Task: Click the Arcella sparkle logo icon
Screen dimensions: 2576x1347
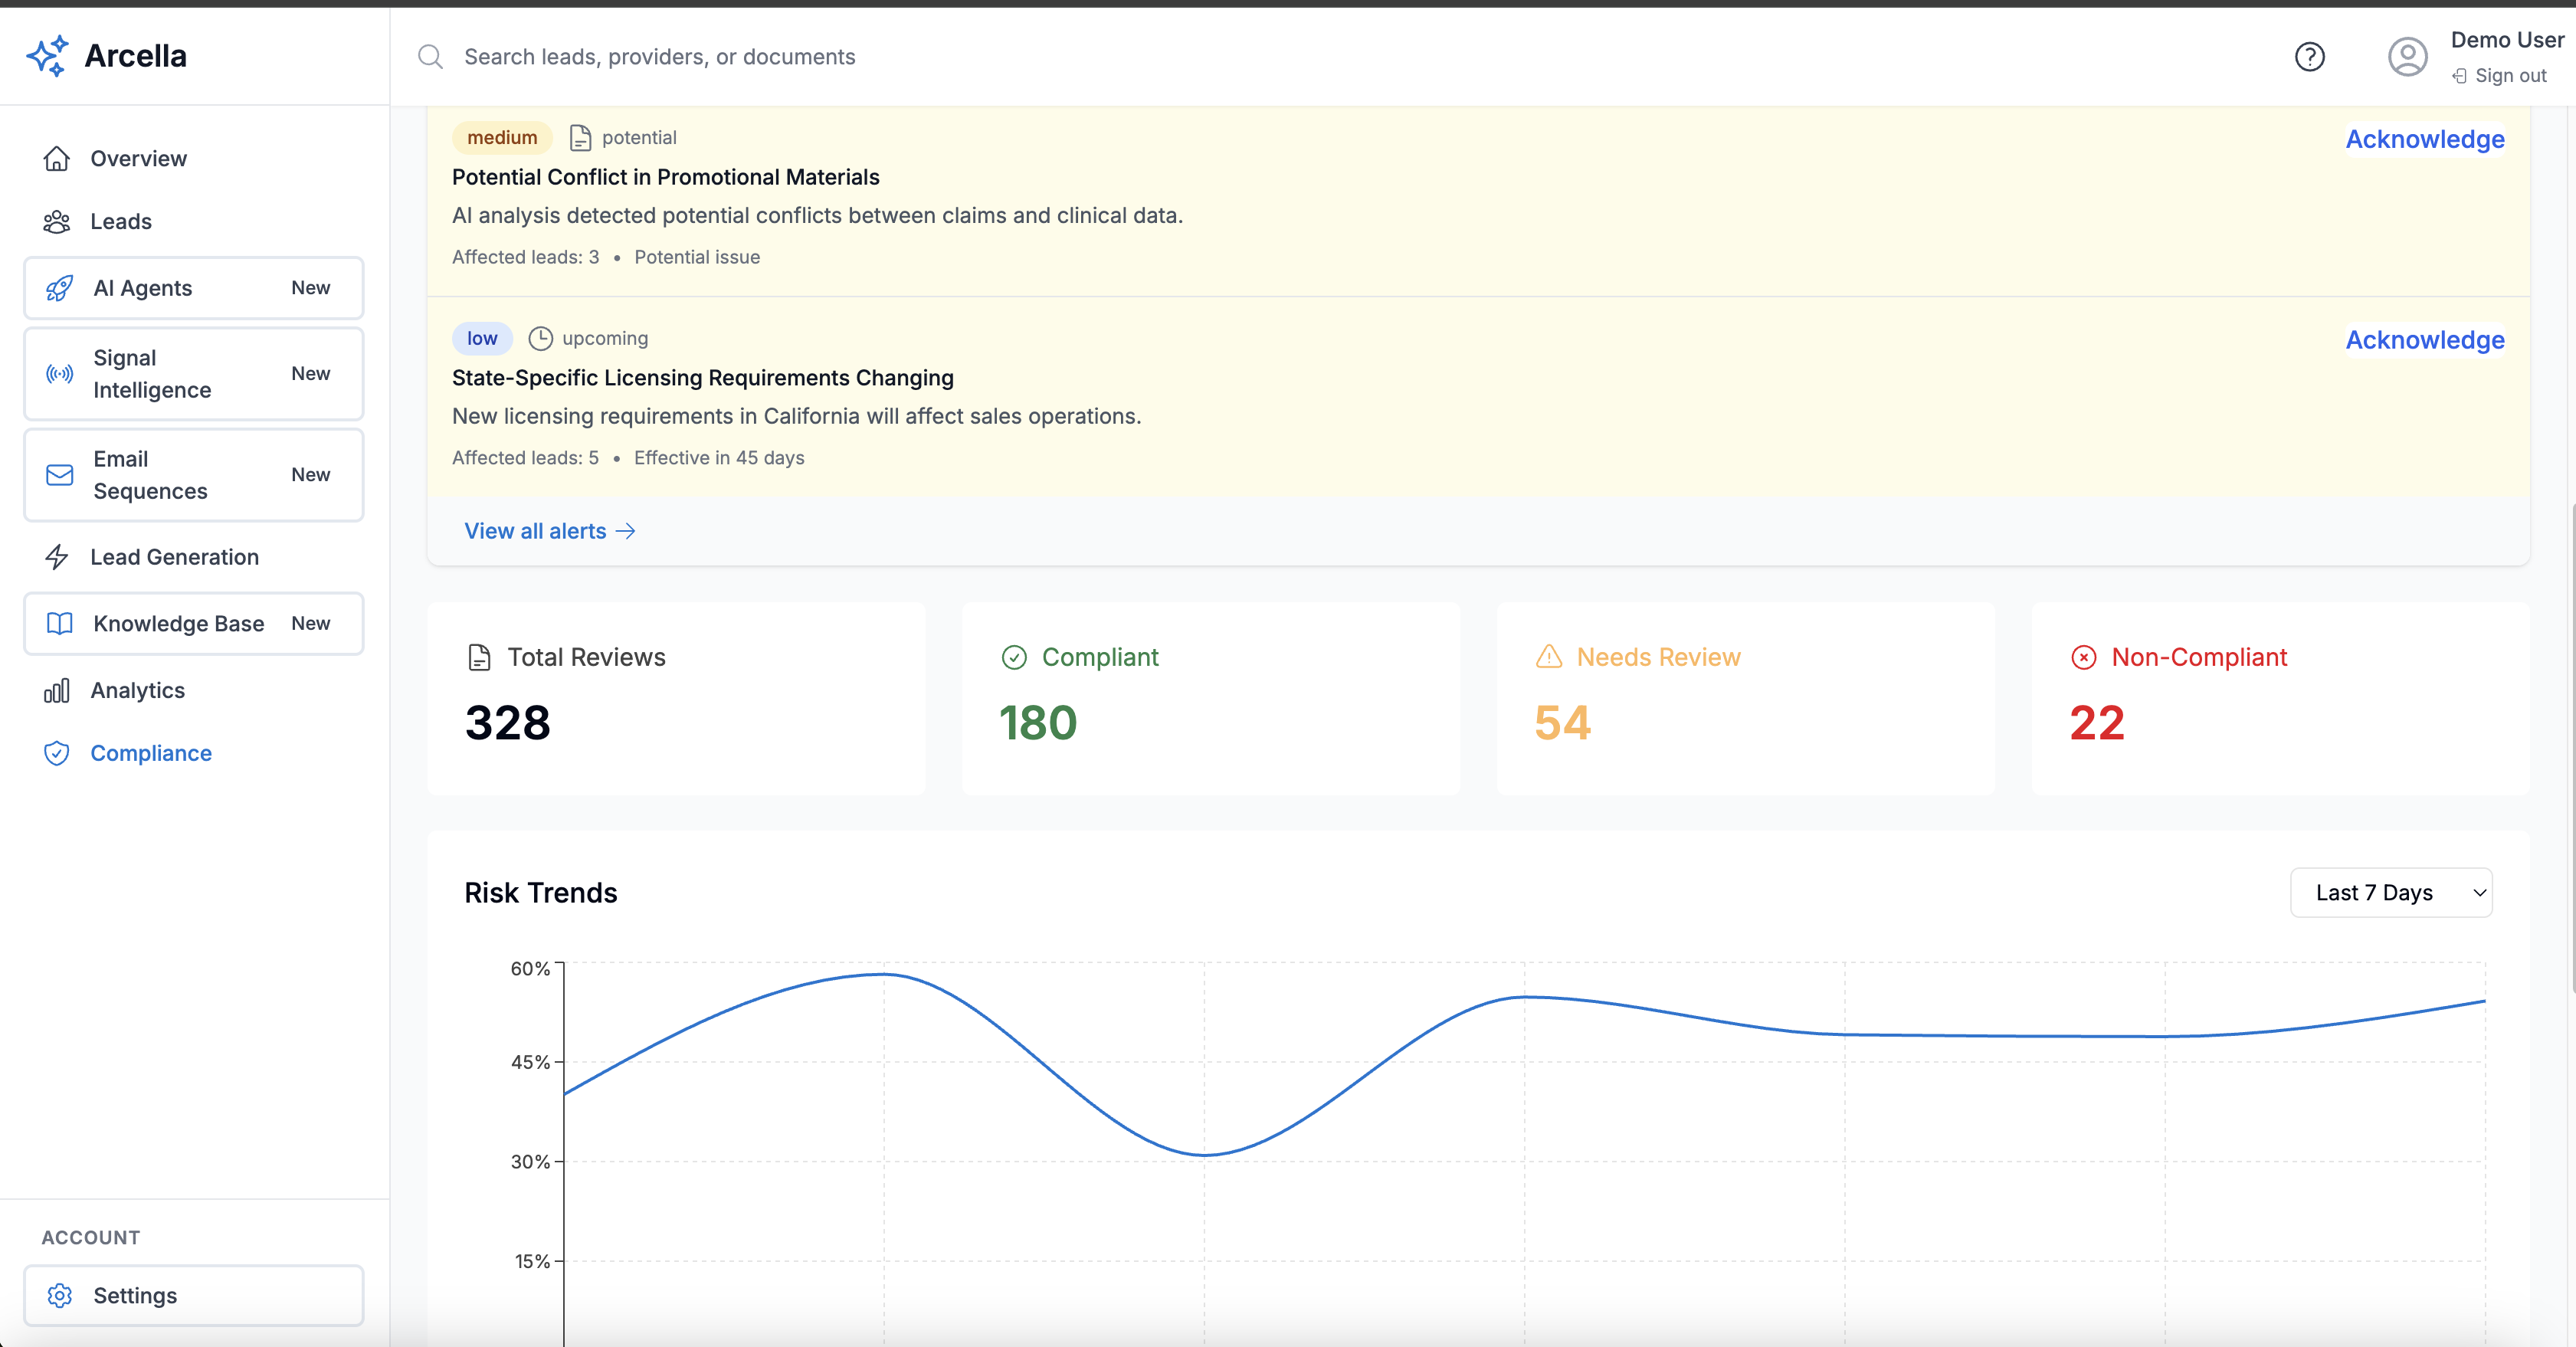Action: tap(47, 56)
